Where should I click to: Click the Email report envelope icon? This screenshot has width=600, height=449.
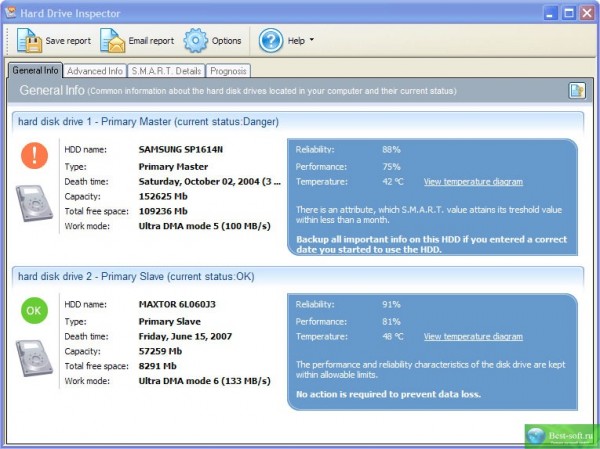point(112,41)
